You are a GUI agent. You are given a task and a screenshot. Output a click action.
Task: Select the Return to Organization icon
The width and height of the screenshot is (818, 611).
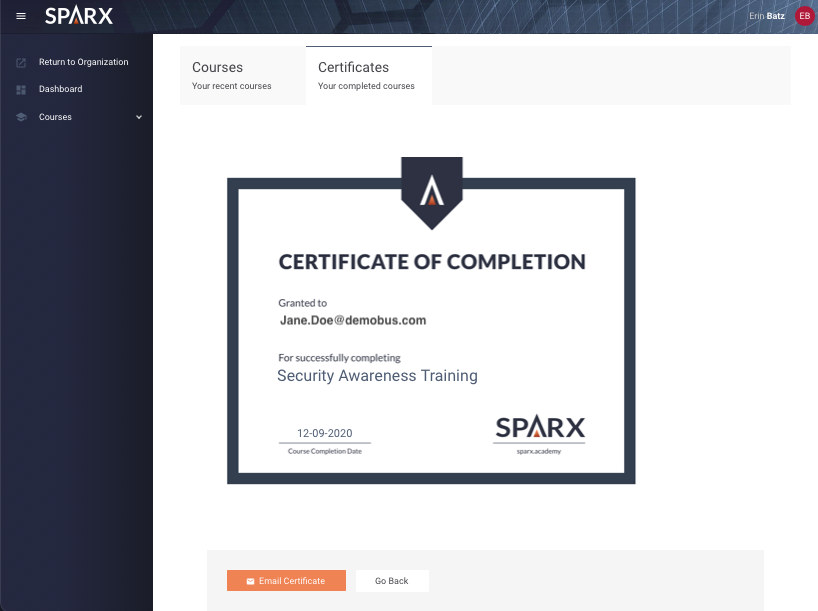(20, 62)
